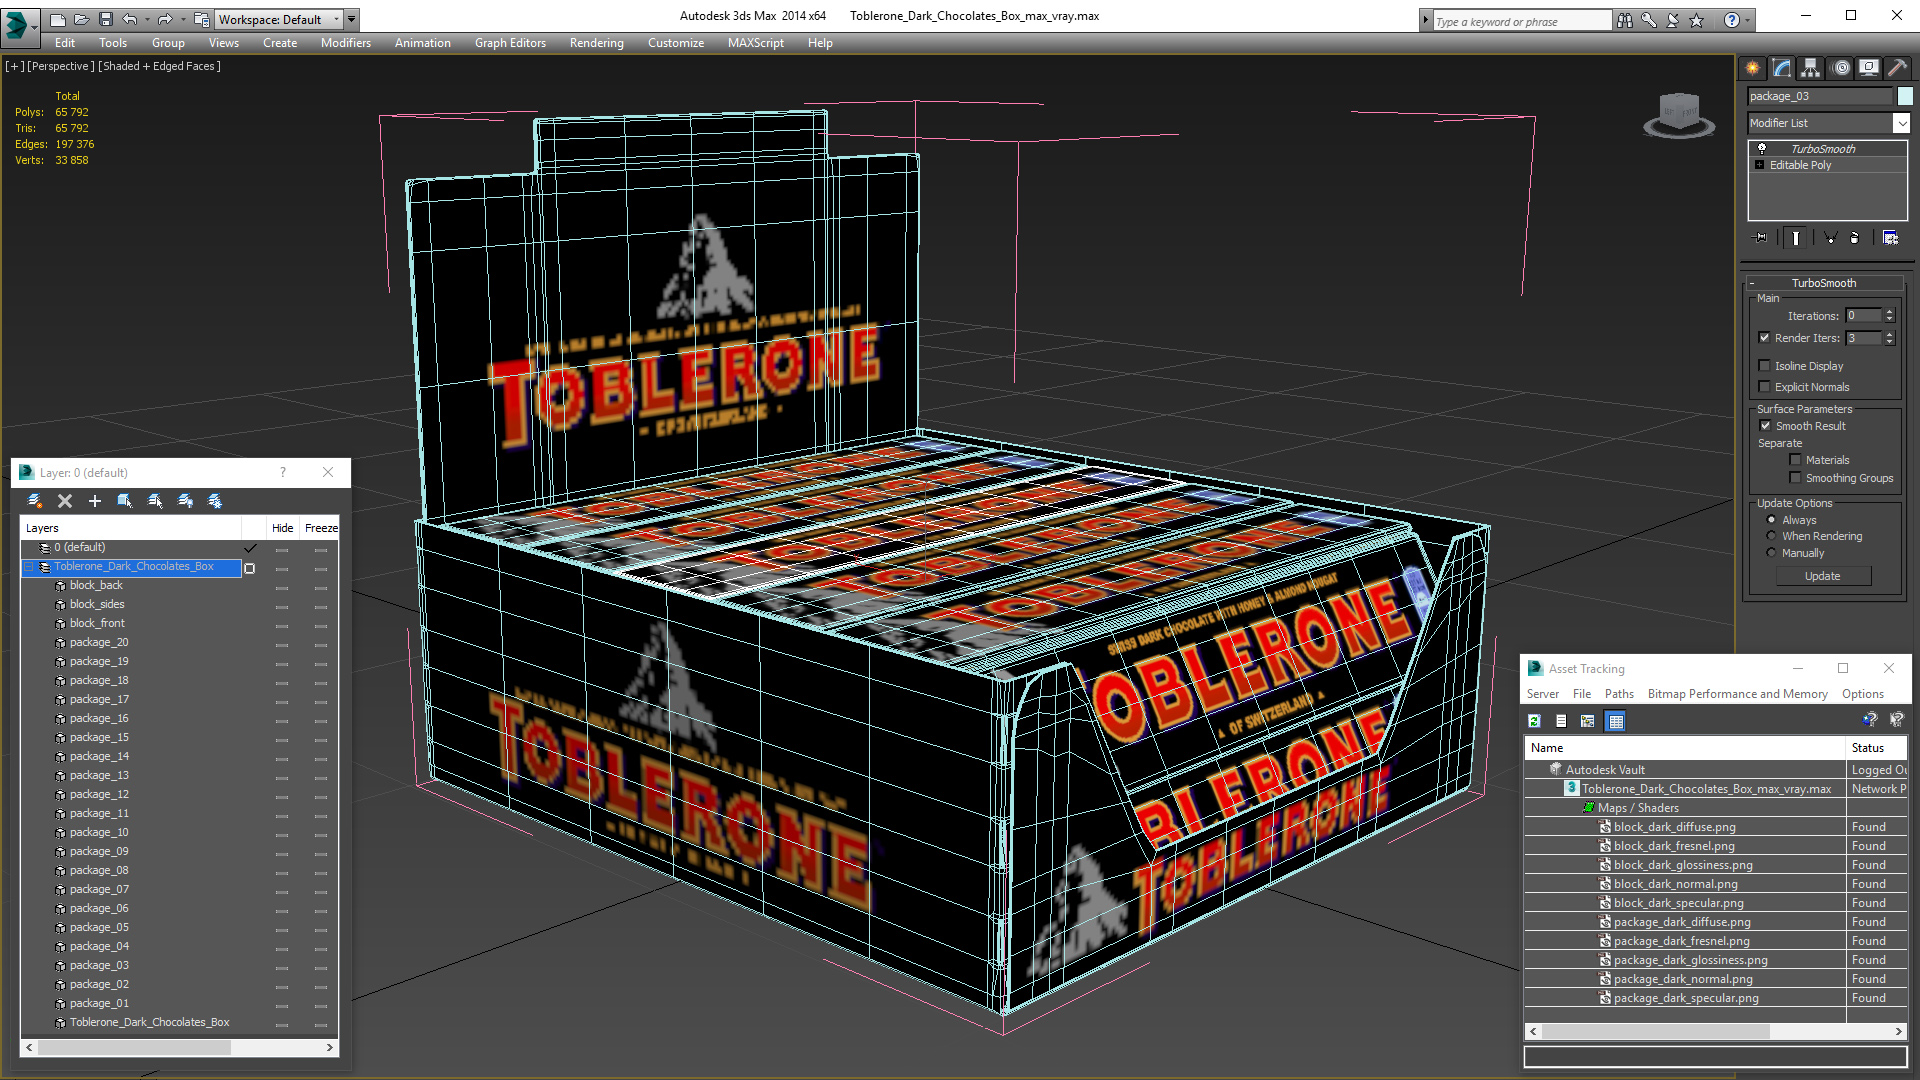Collapse the Toblerone_Dark_Chocolates_Box layer tree
Image resolution: width=1920 pixels, height=1080 pixels.
click(29, 567)
